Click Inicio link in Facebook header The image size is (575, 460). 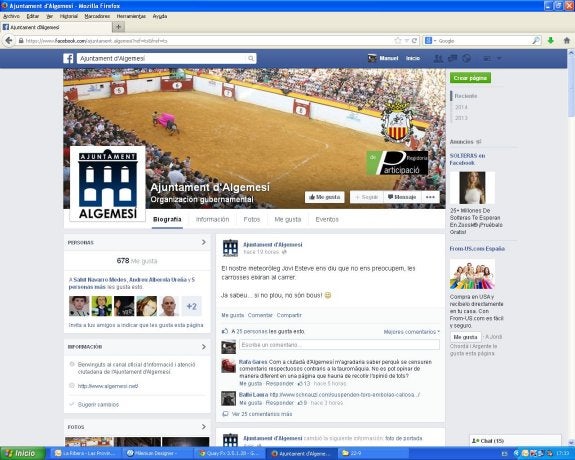(413, 58)
